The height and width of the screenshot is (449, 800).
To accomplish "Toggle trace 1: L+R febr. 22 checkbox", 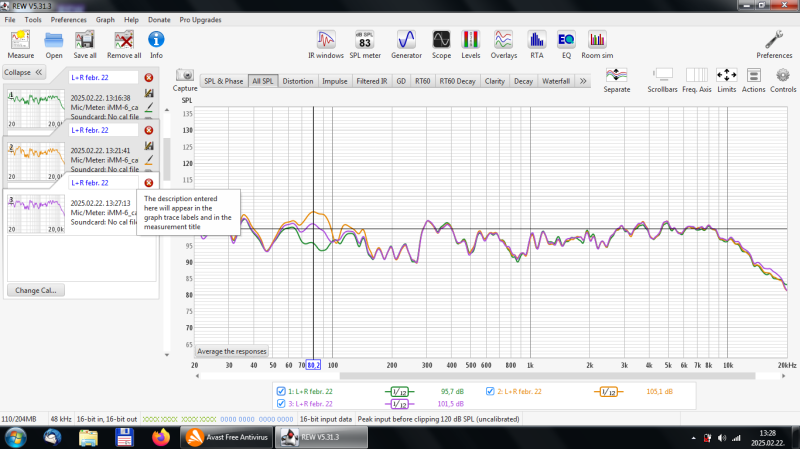I will tap(281, 391).
